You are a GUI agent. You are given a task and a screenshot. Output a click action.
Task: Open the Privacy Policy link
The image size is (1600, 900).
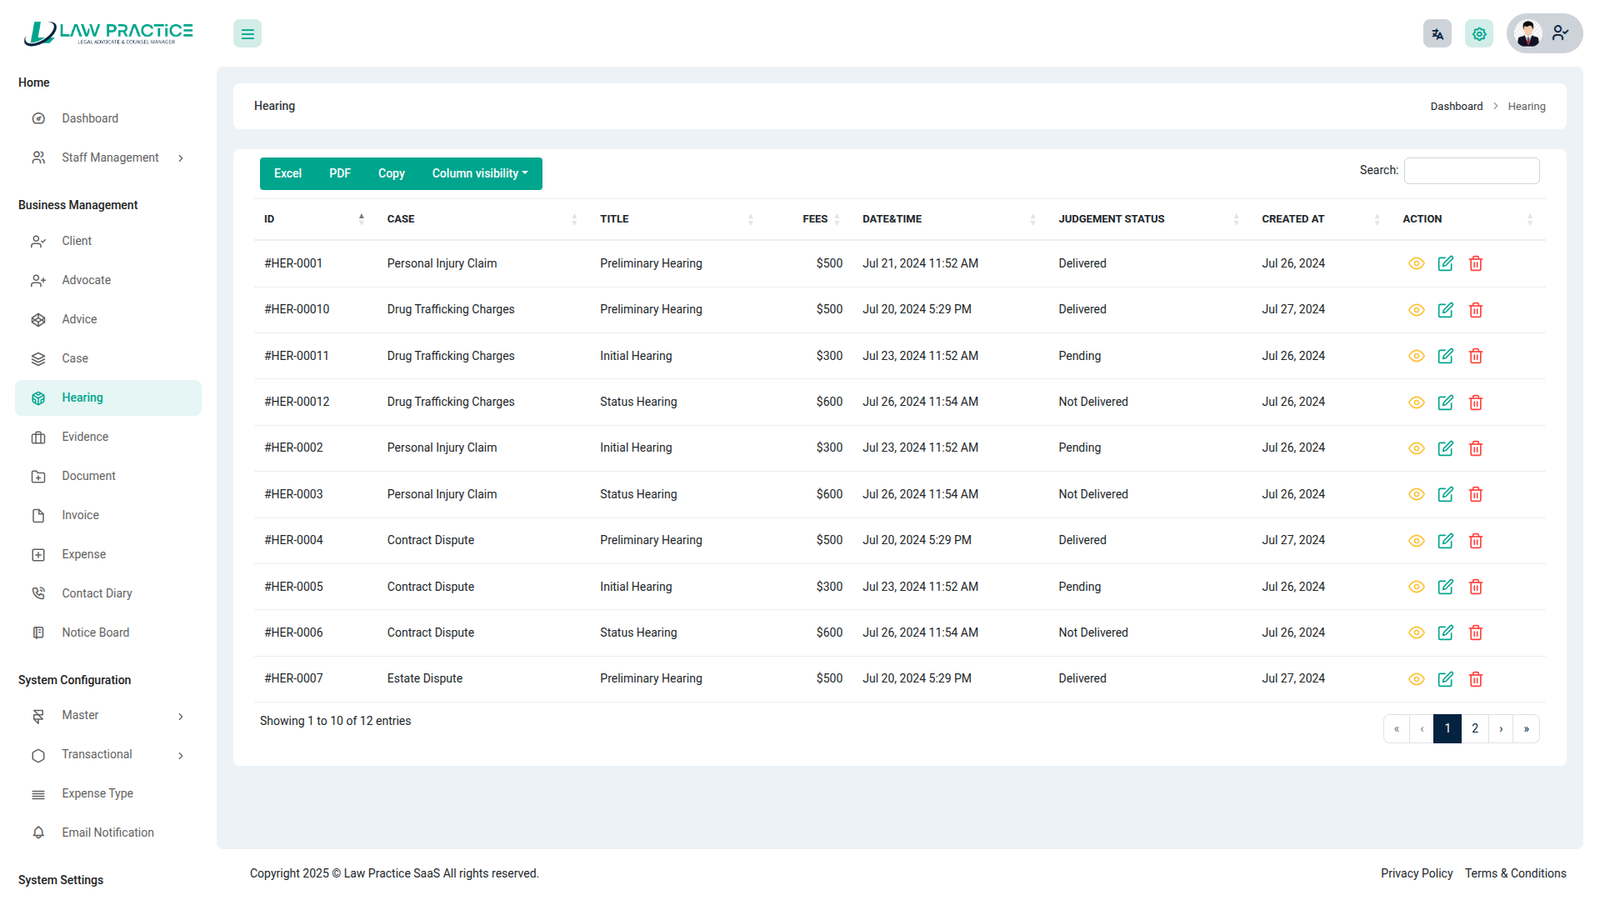(x=1416, y=874)
